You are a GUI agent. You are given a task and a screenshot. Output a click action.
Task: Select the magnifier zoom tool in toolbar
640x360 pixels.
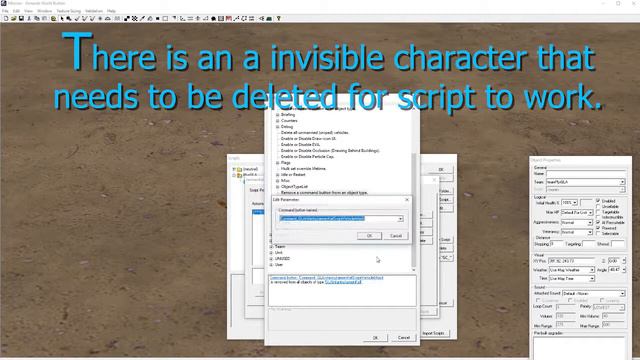click(69, 18)
